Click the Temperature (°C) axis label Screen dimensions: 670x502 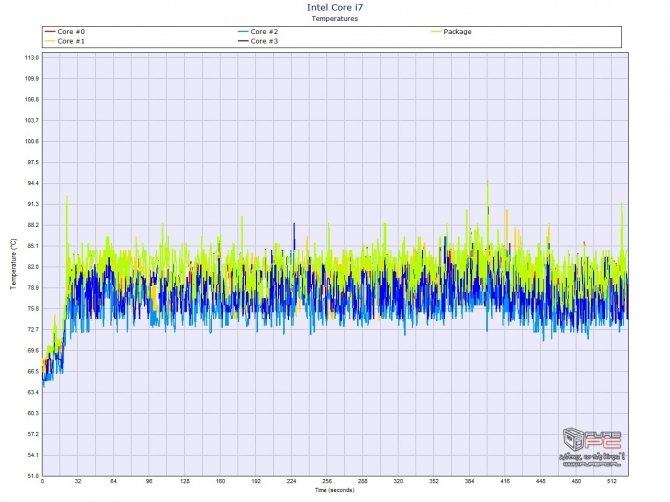(x=14, y=264)
